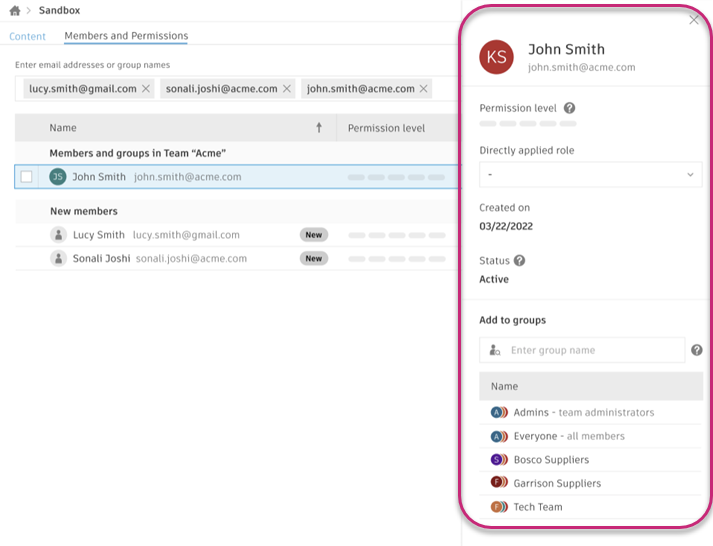Click Lucy Smith's permission level indicator

pyautogui.click(x=397, y=235)
